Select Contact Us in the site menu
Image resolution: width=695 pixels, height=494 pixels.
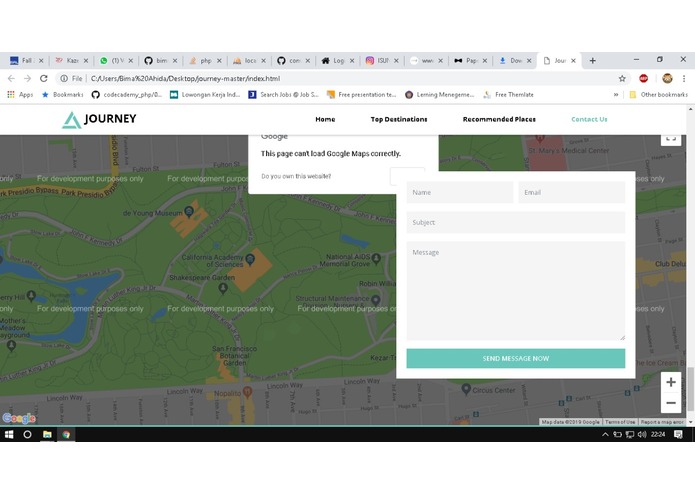pos(589,119)
